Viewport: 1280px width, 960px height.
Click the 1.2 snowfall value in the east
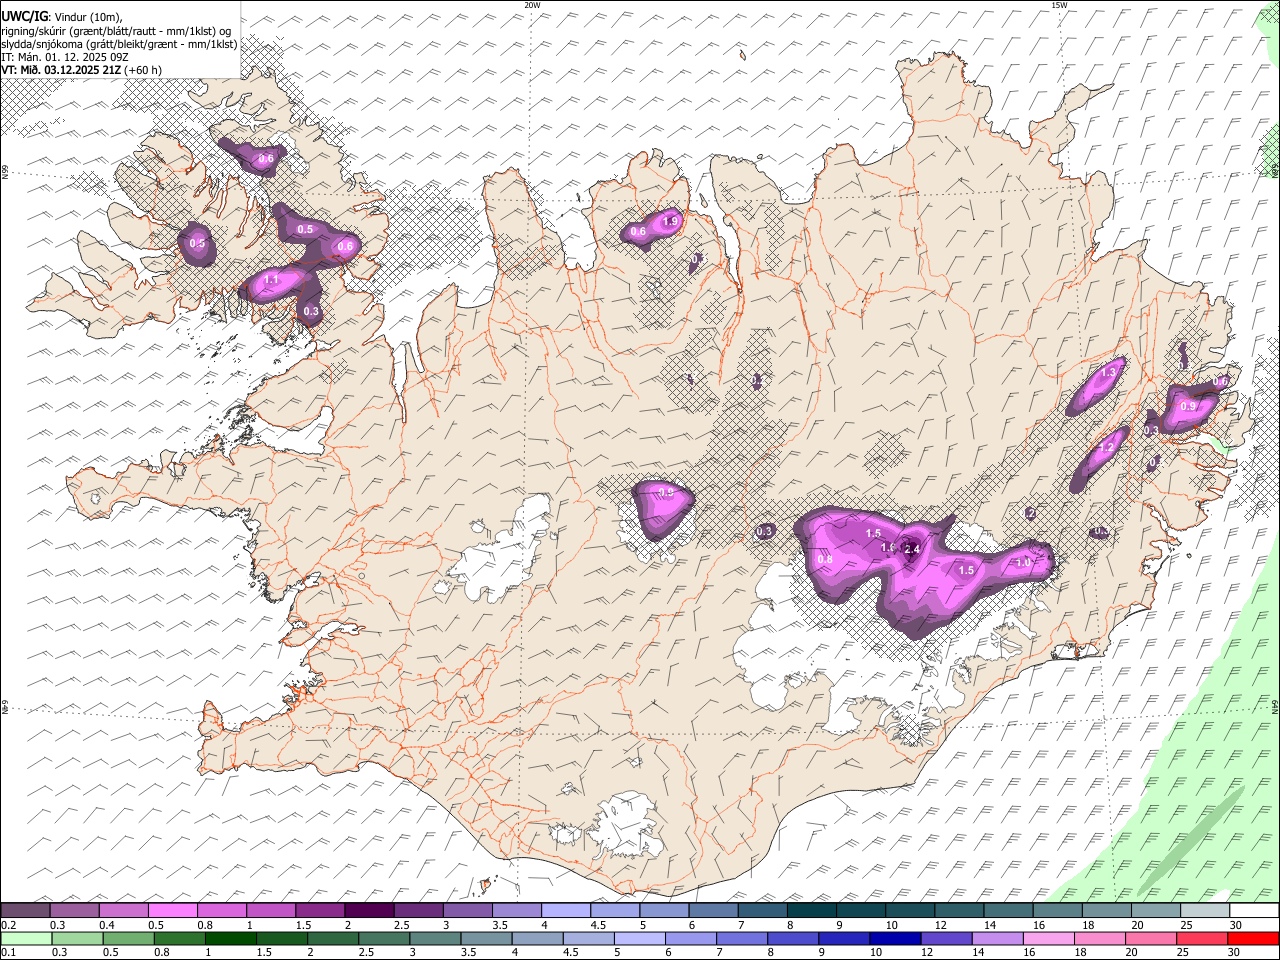pos(1106,449)
